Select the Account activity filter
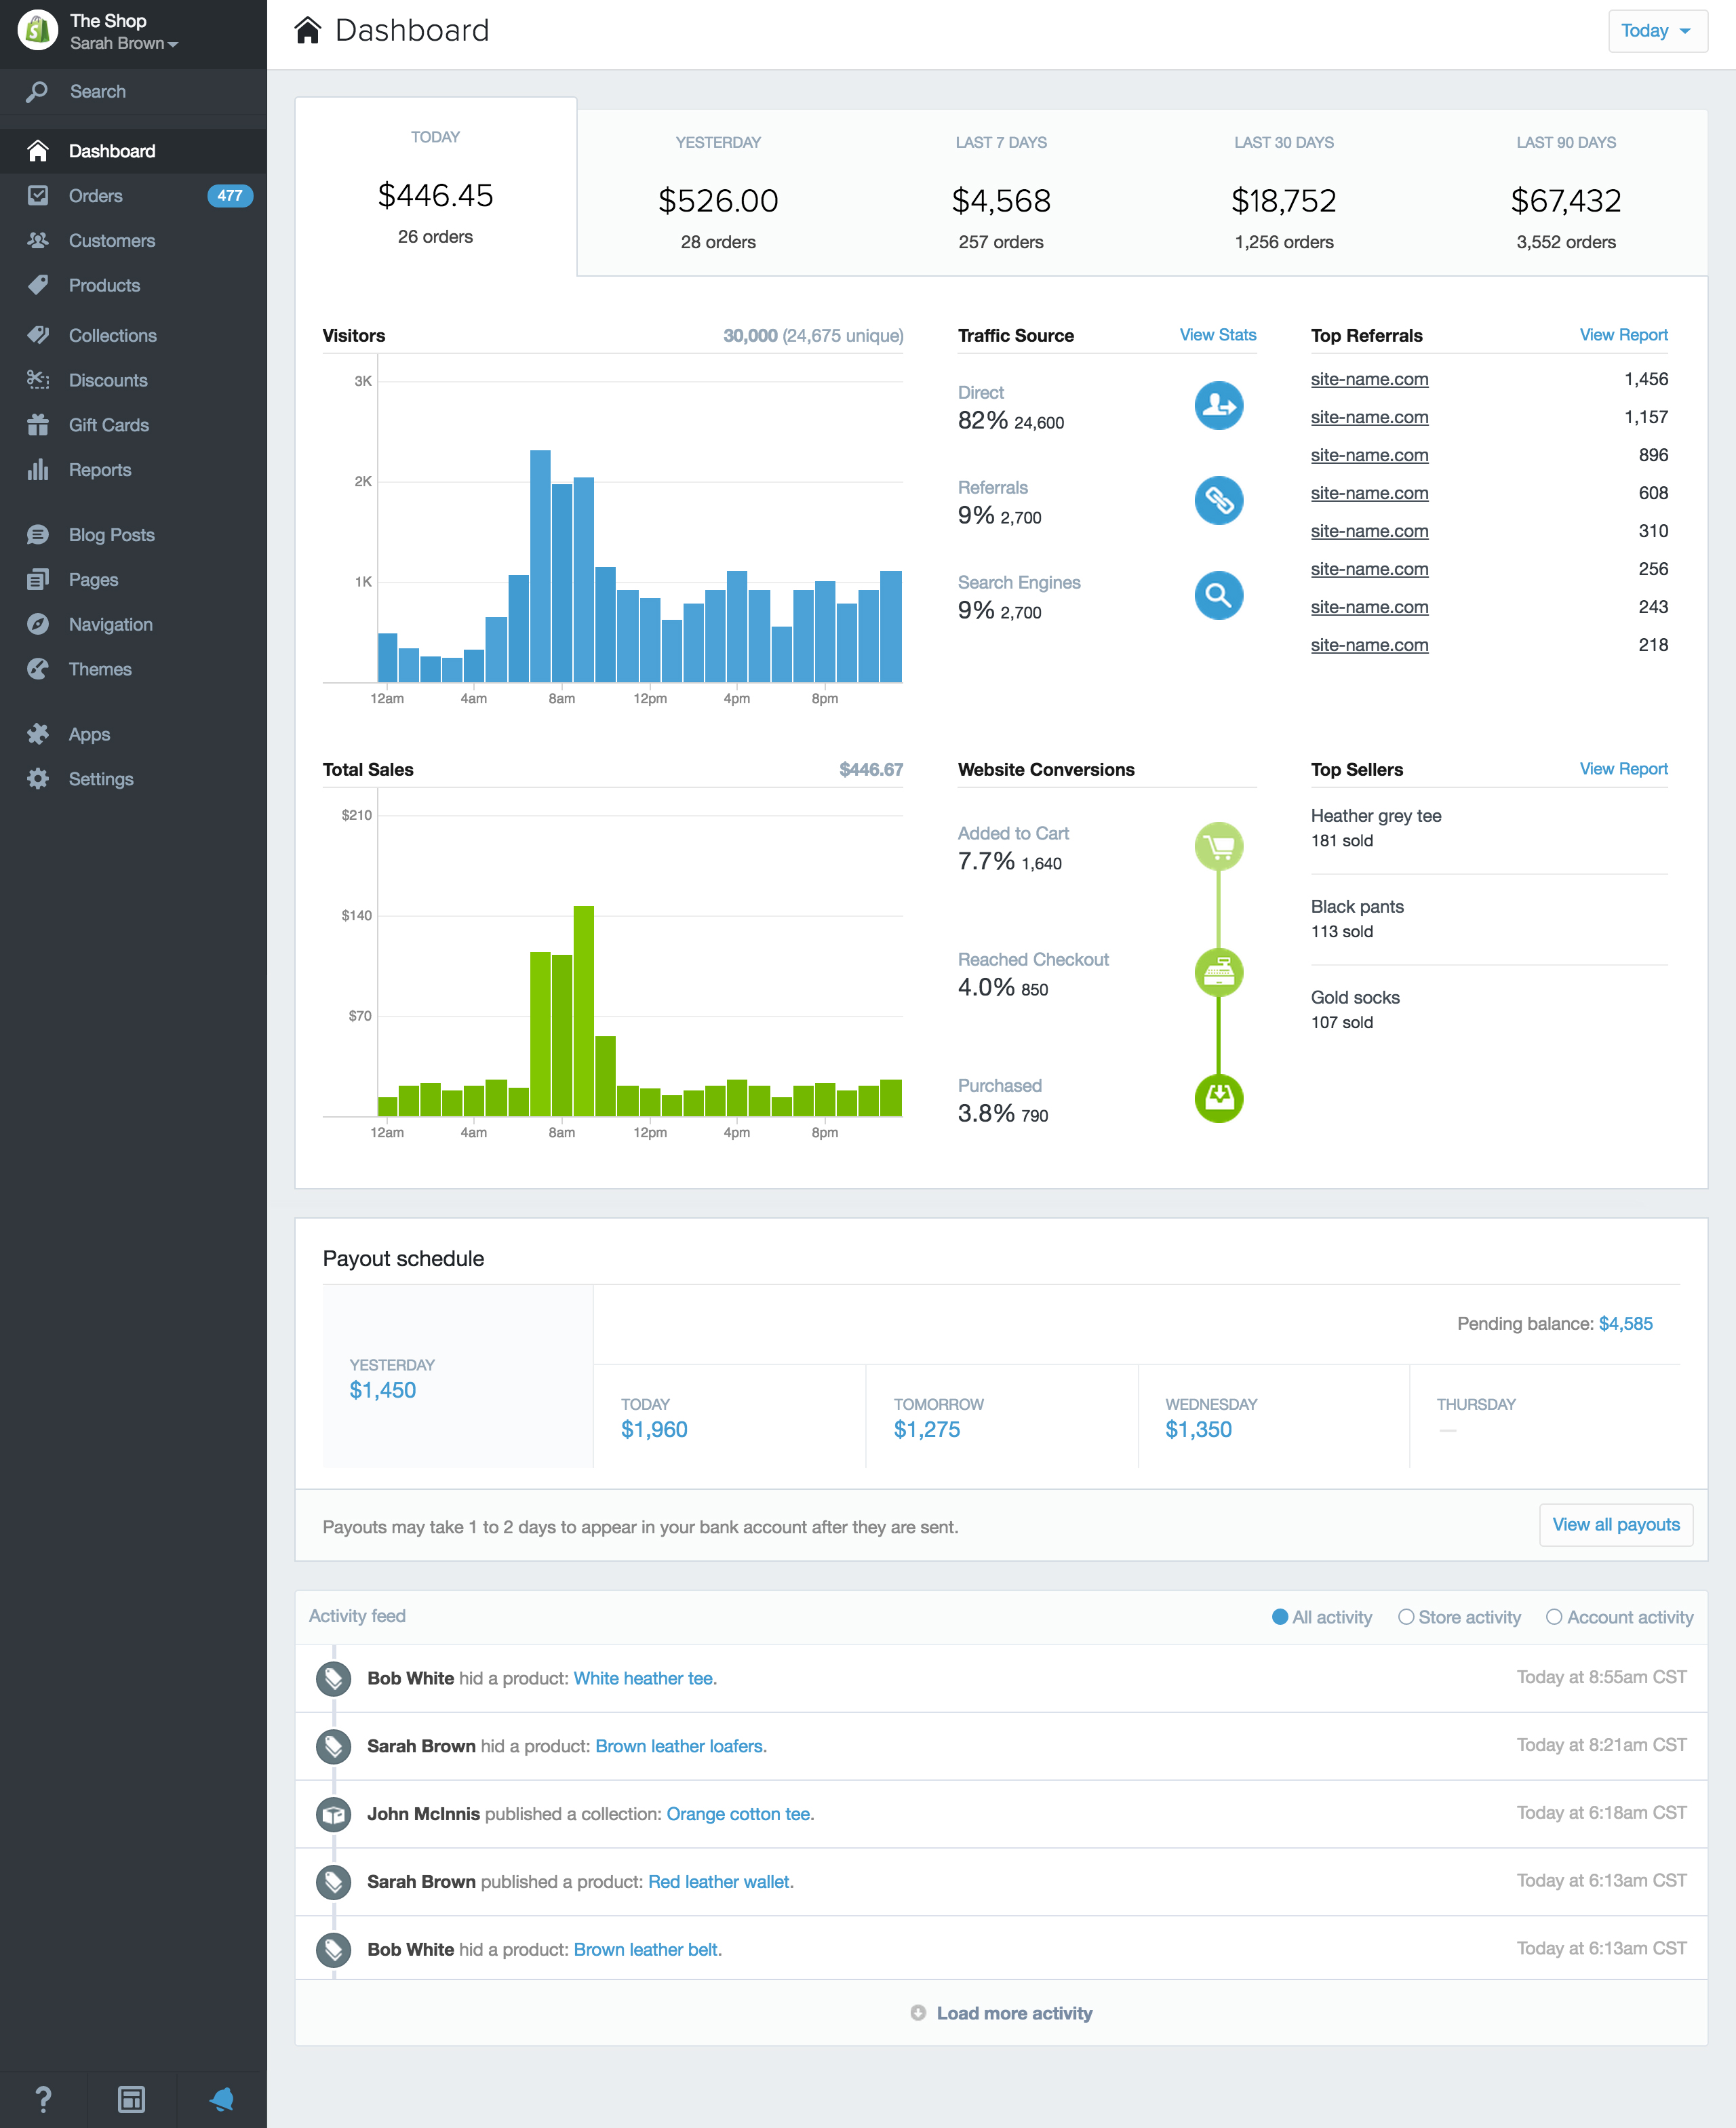 [x=1553, y=1617]
